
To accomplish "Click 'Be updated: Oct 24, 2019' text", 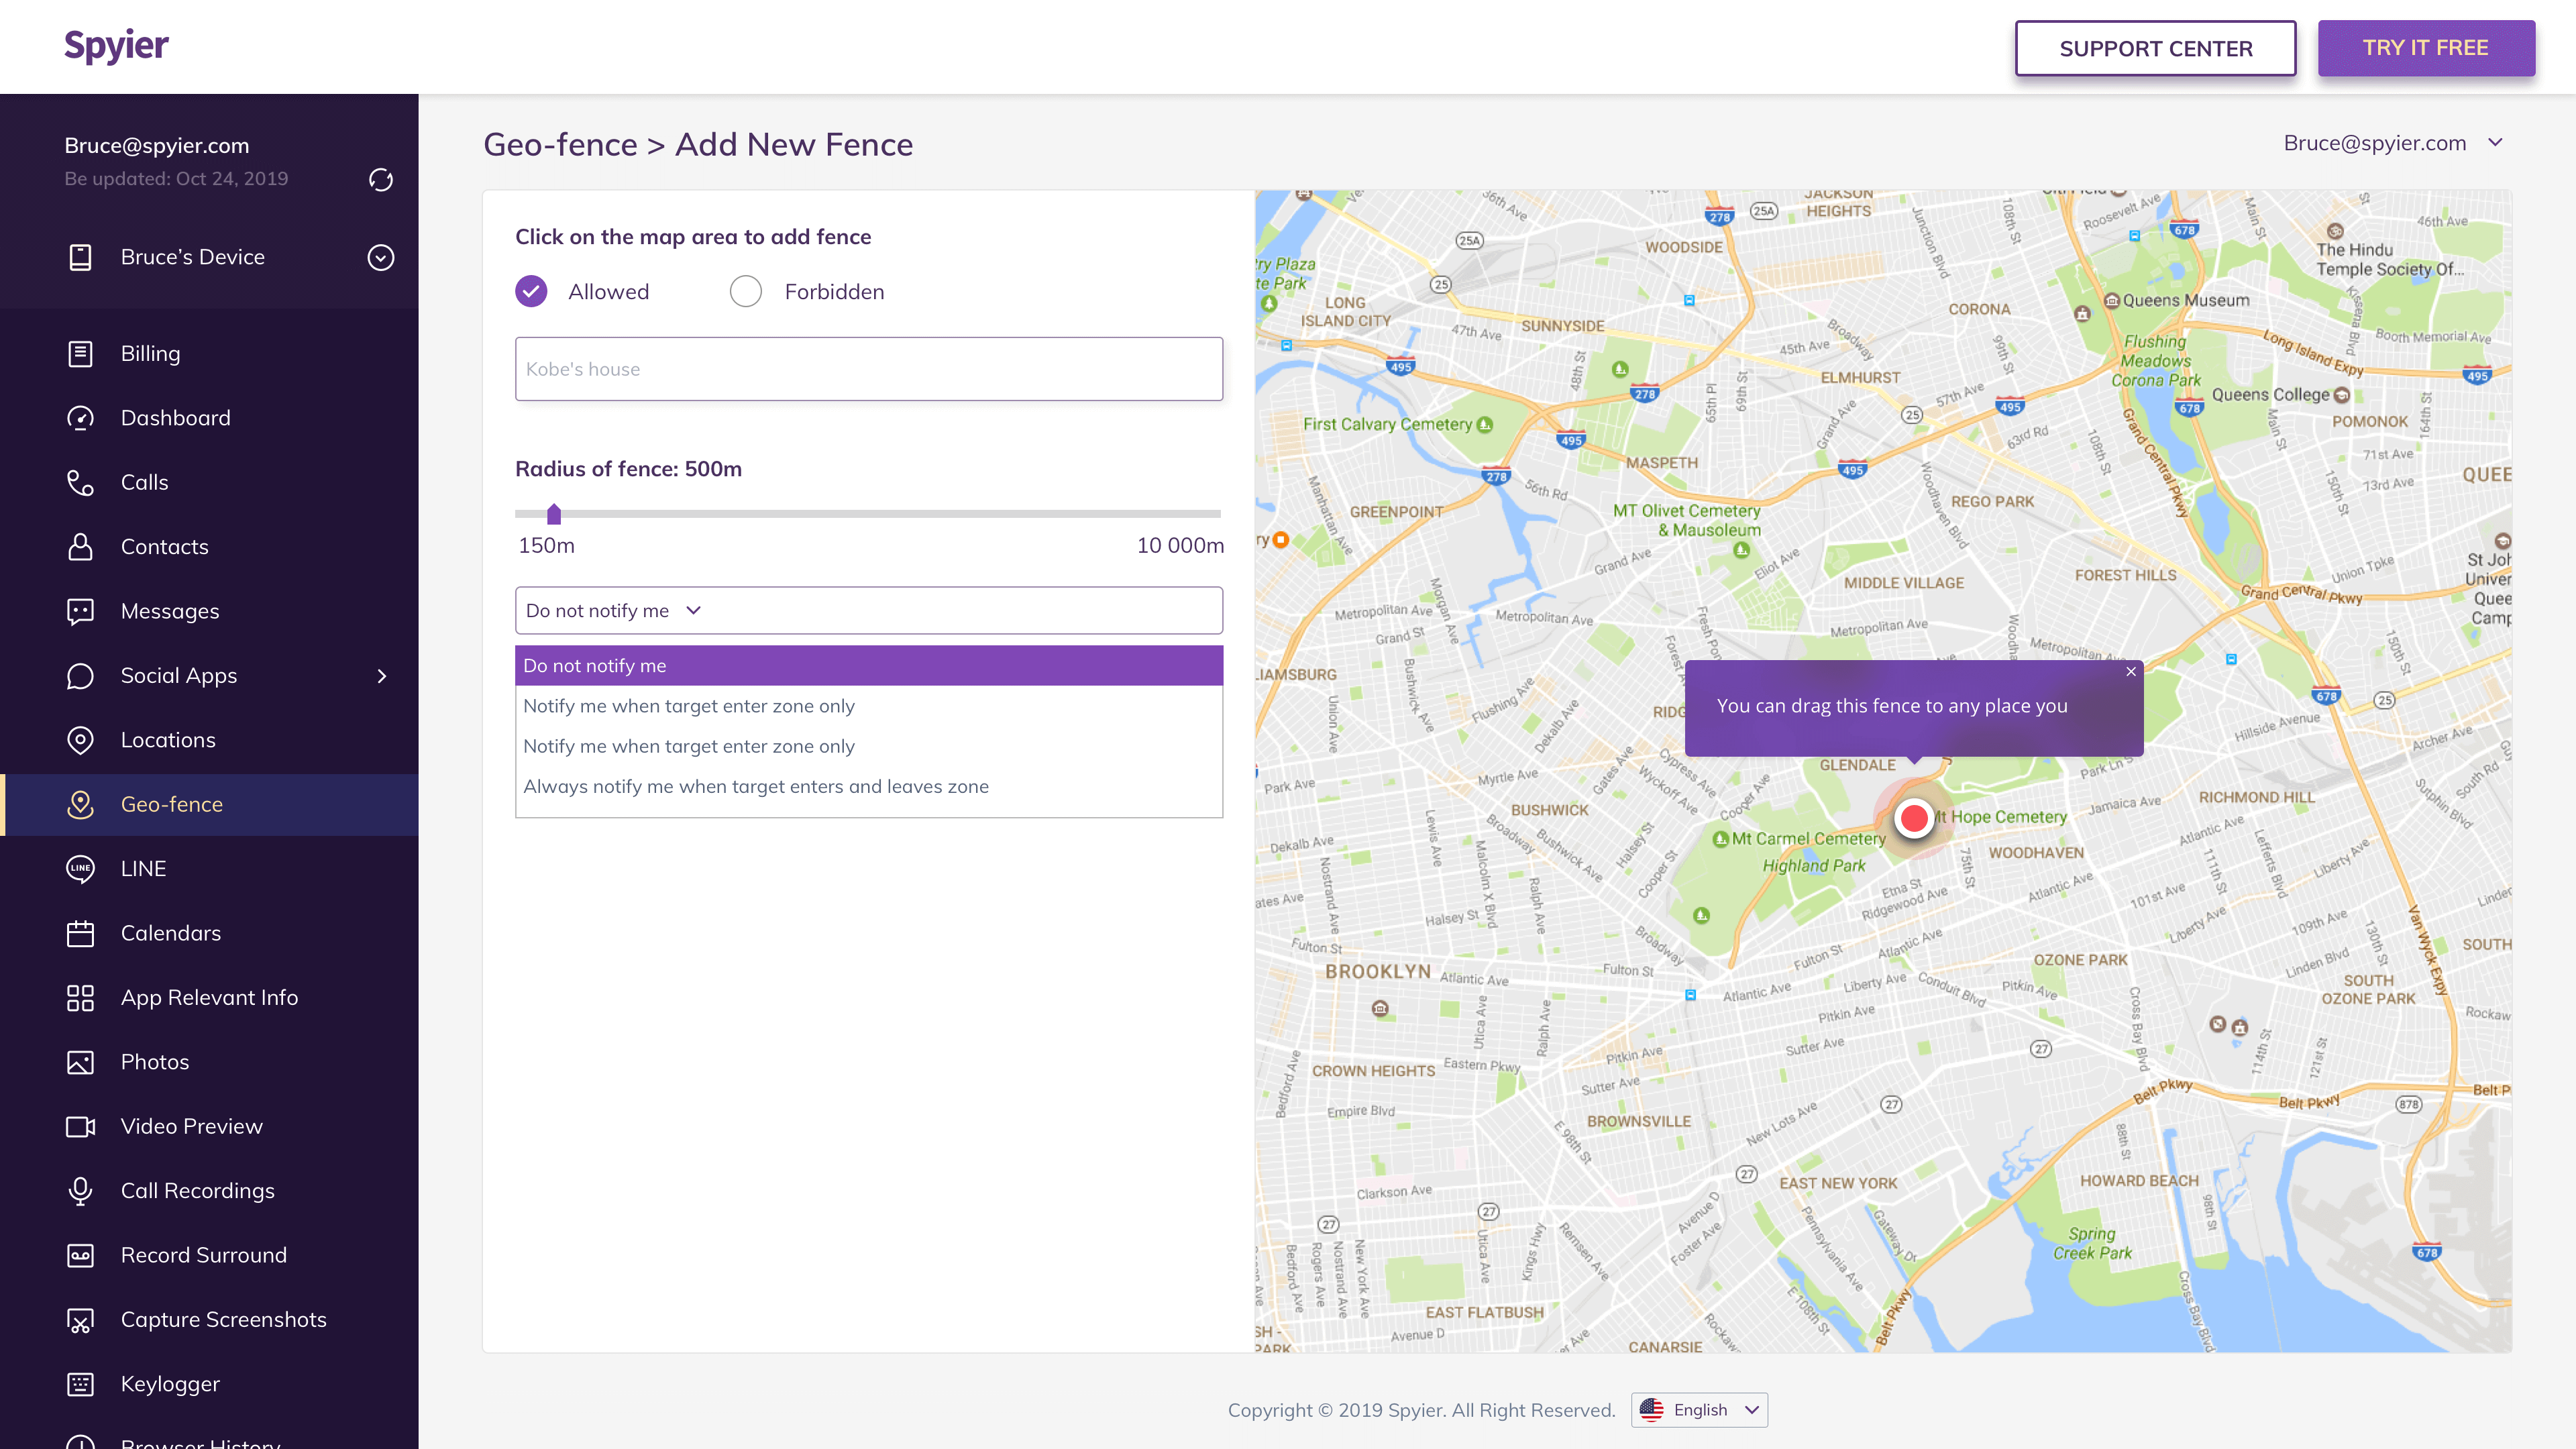I will (x=176, y=178).
